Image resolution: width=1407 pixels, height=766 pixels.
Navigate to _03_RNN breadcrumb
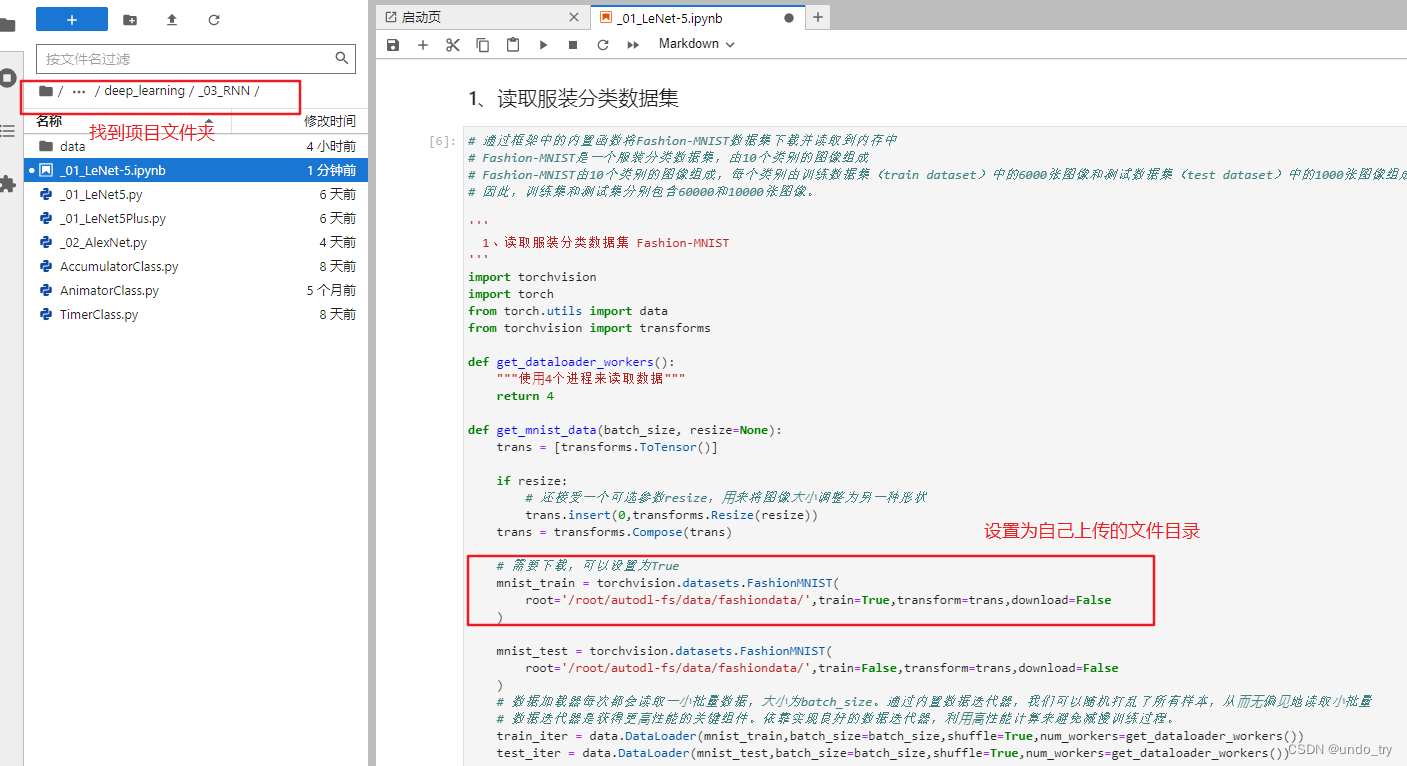224,91
